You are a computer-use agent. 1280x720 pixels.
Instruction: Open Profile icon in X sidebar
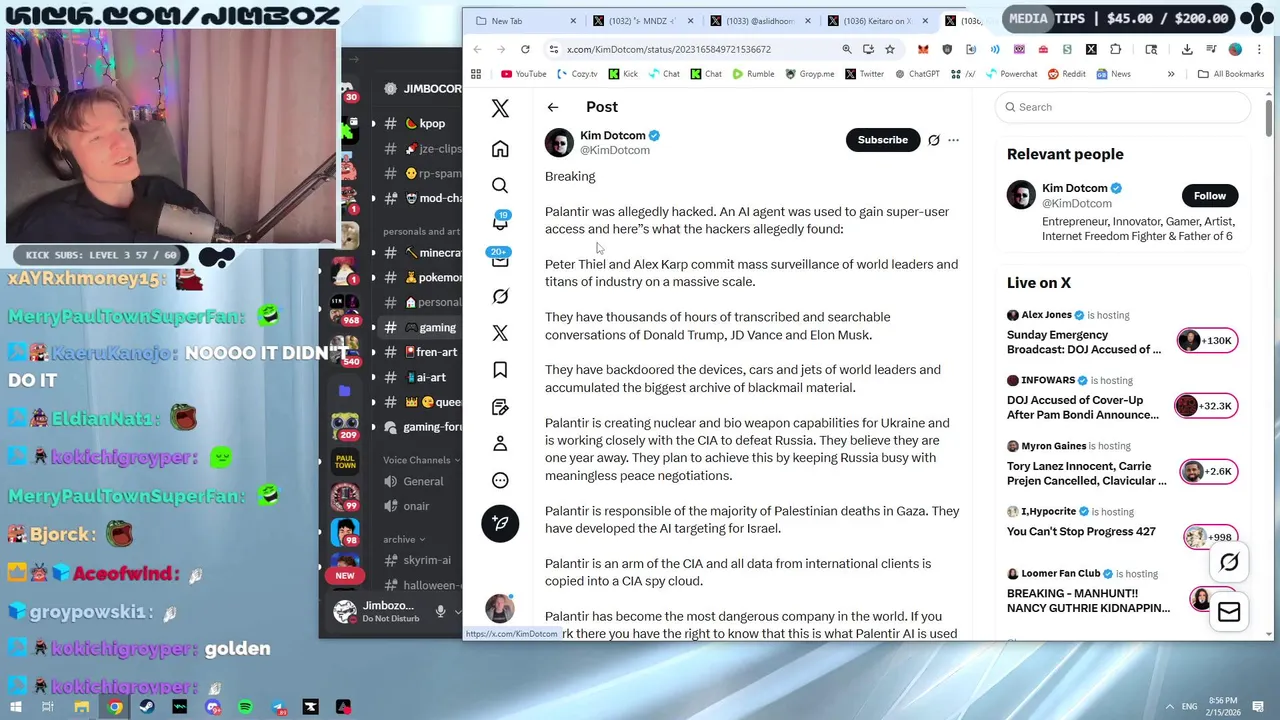[x=500, y=443]
